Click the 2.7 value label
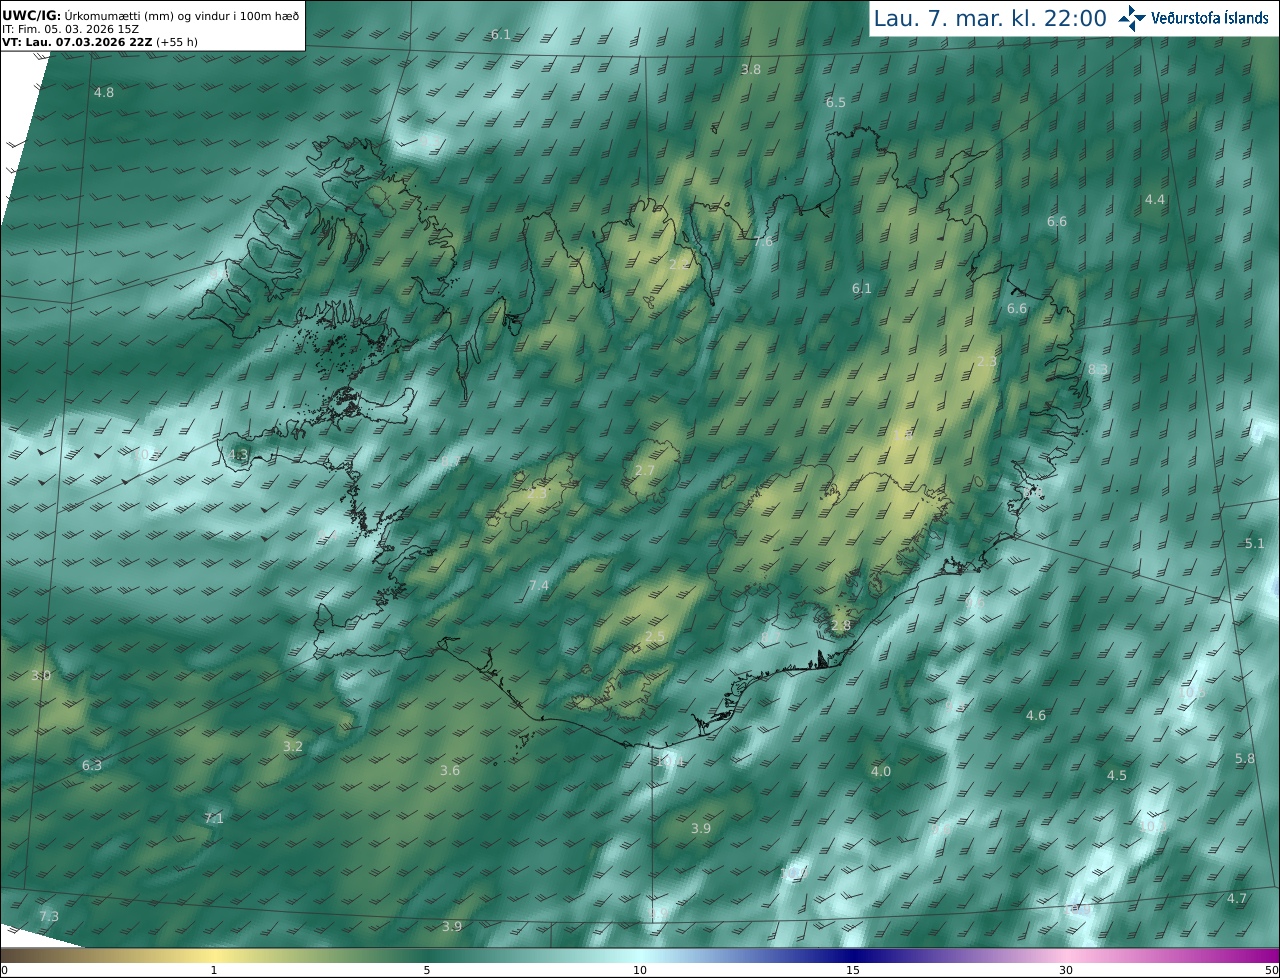 pos(645,470)
